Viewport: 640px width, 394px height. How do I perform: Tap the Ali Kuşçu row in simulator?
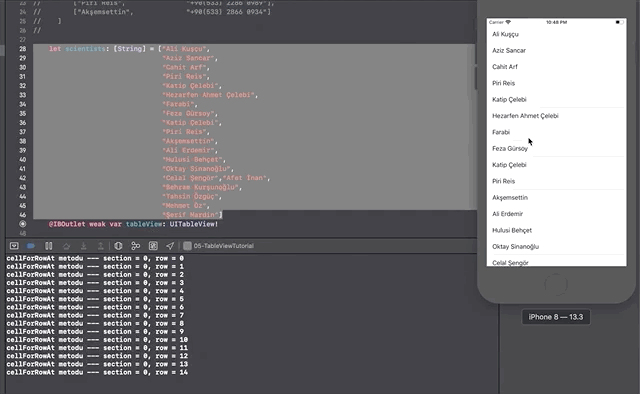[556, 34]
